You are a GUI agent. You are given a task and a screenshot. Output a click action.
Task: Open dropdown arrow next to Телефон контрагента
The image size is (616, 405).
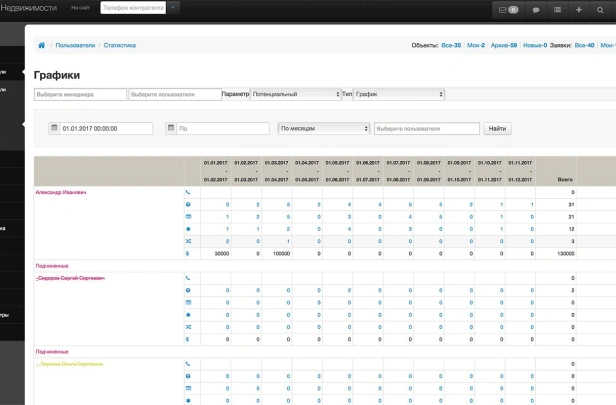point(173,7)
